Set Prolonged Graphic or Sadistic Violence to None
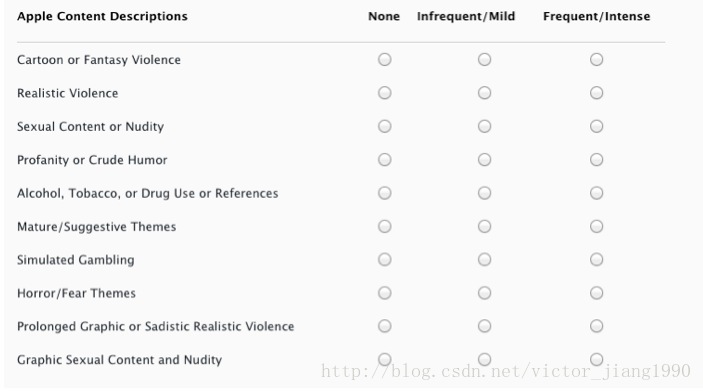The width and height of the screenshot is (703, 391). click(x=385, y=326)
